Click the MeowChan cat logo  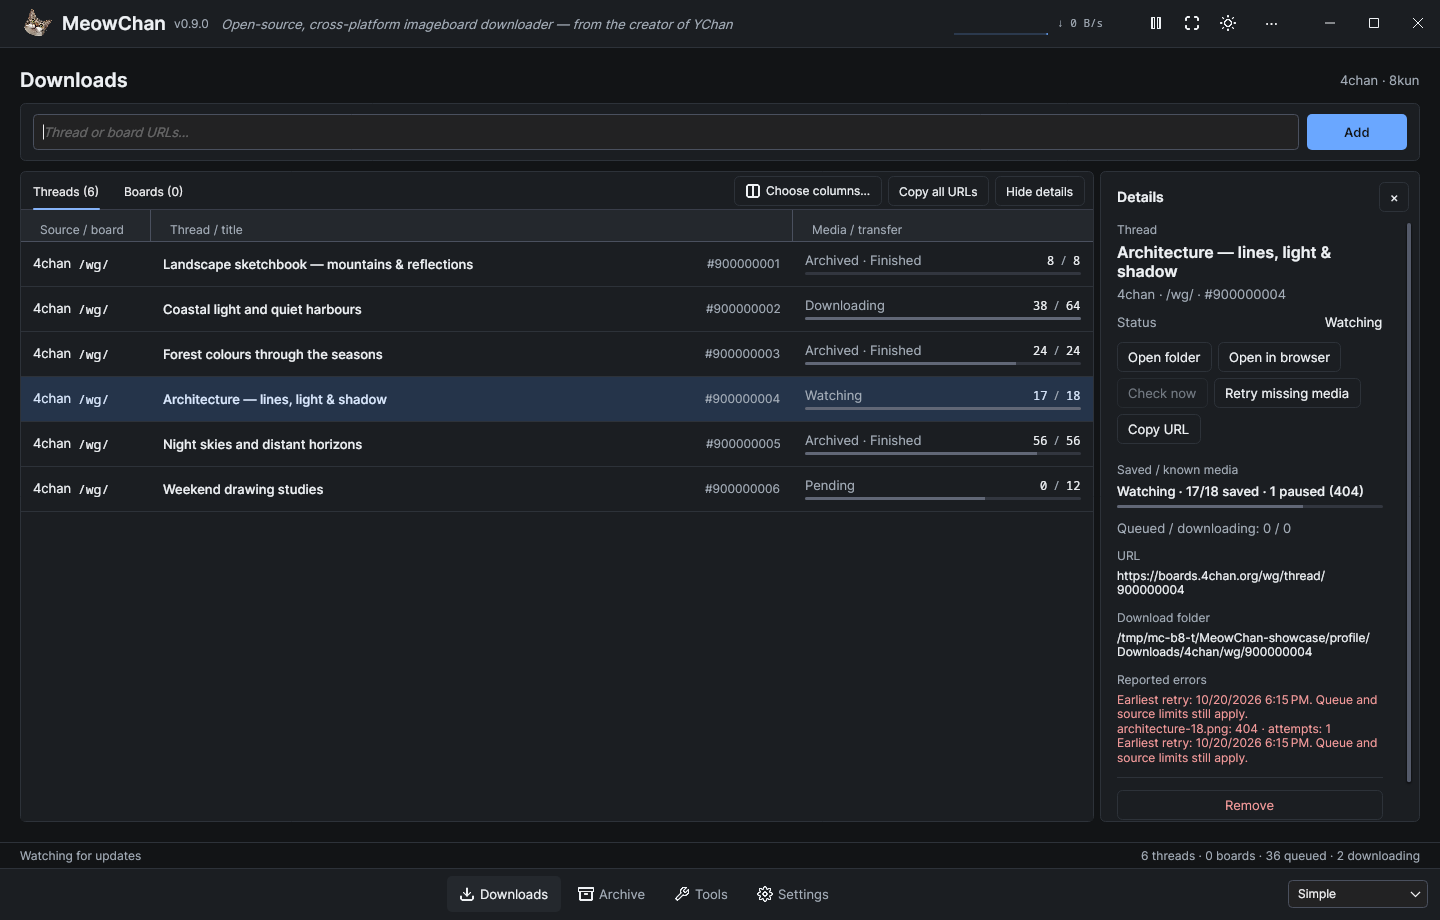tap(37, 23)
